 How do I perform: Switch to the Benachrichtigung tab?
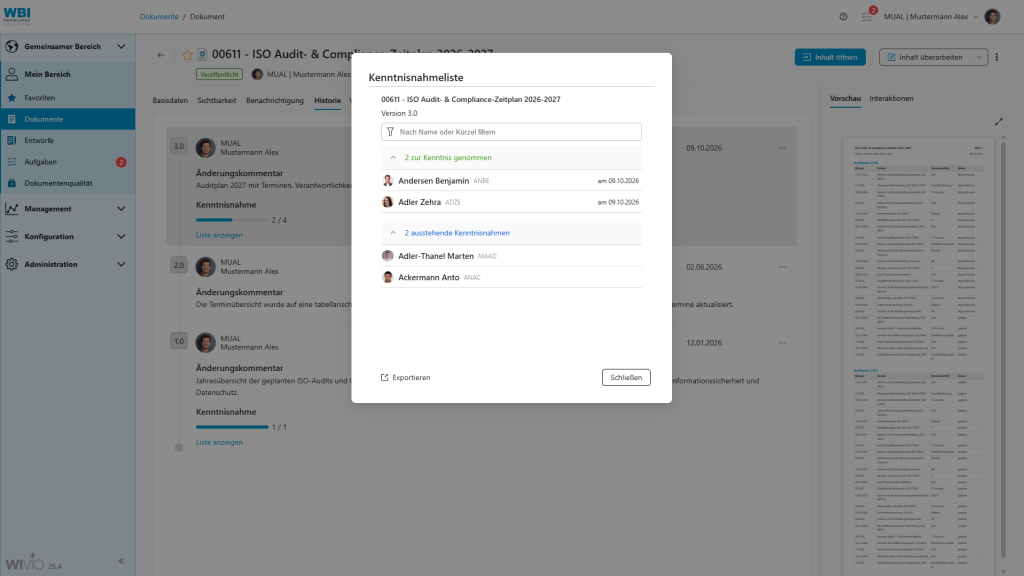275,101
